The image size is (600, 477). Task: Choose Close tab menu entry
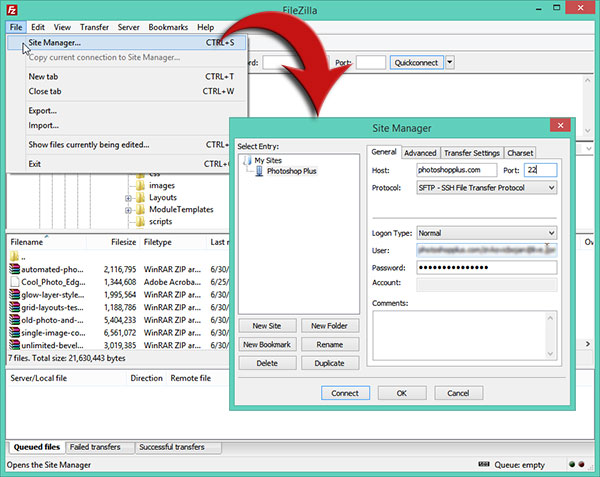tap(127, 91)
